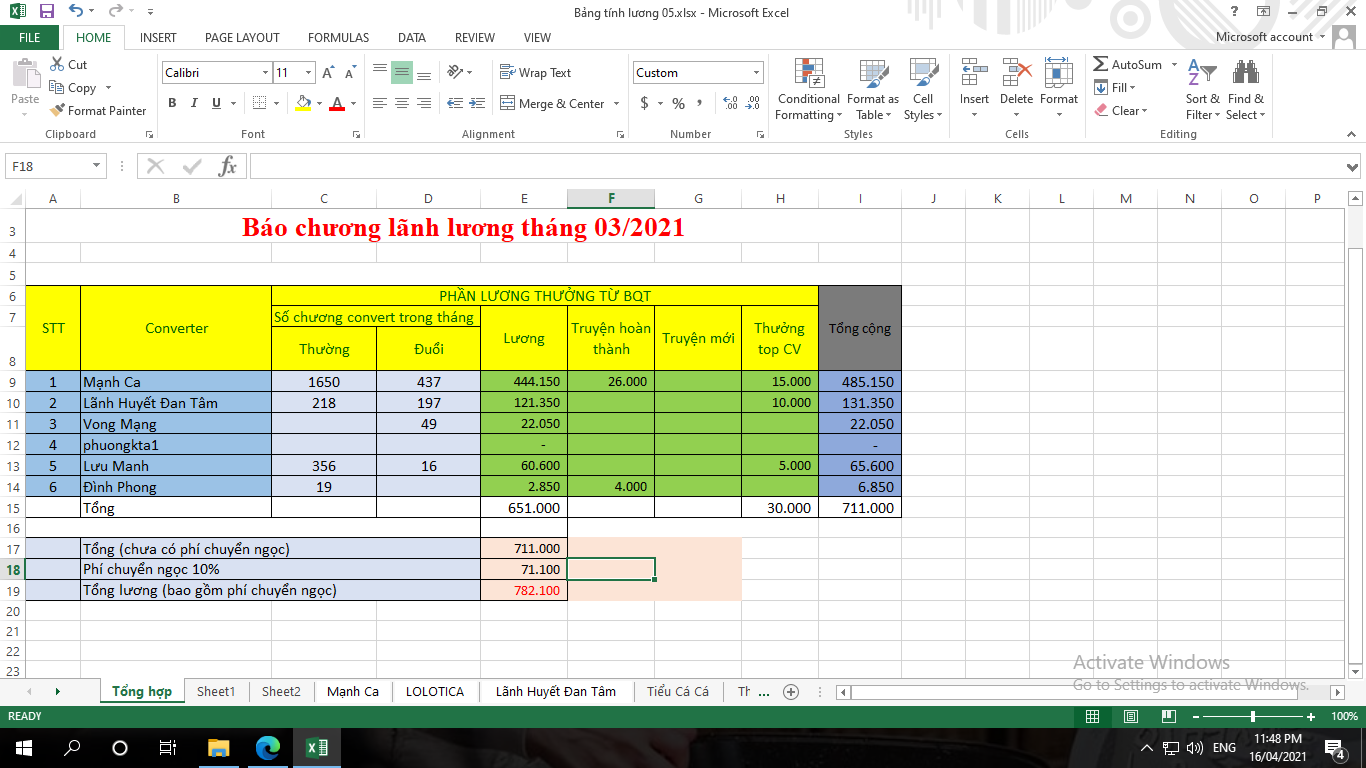Click the Save icon in quick access toolbar

pyautogui.click(x=47, y=12)
